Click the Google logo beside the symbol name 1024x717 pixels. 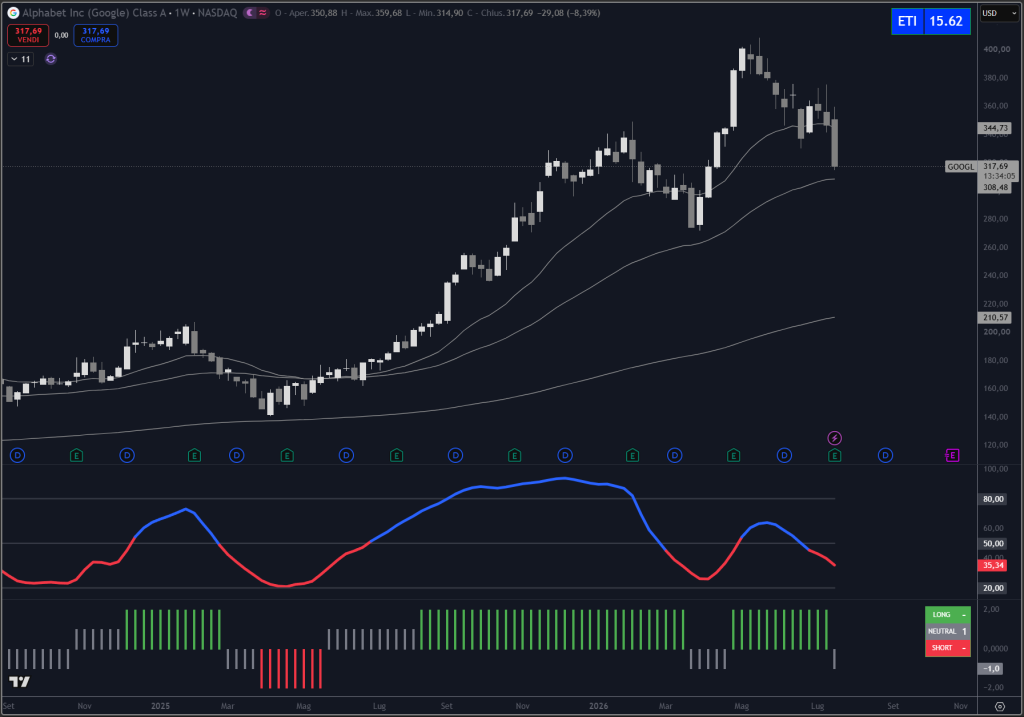[x=13, y=13]
